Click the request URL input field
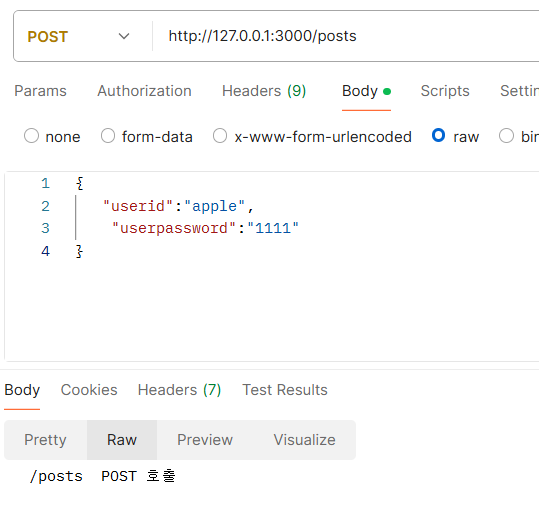This screenshot has width=539, height=513. pos(346,36)
